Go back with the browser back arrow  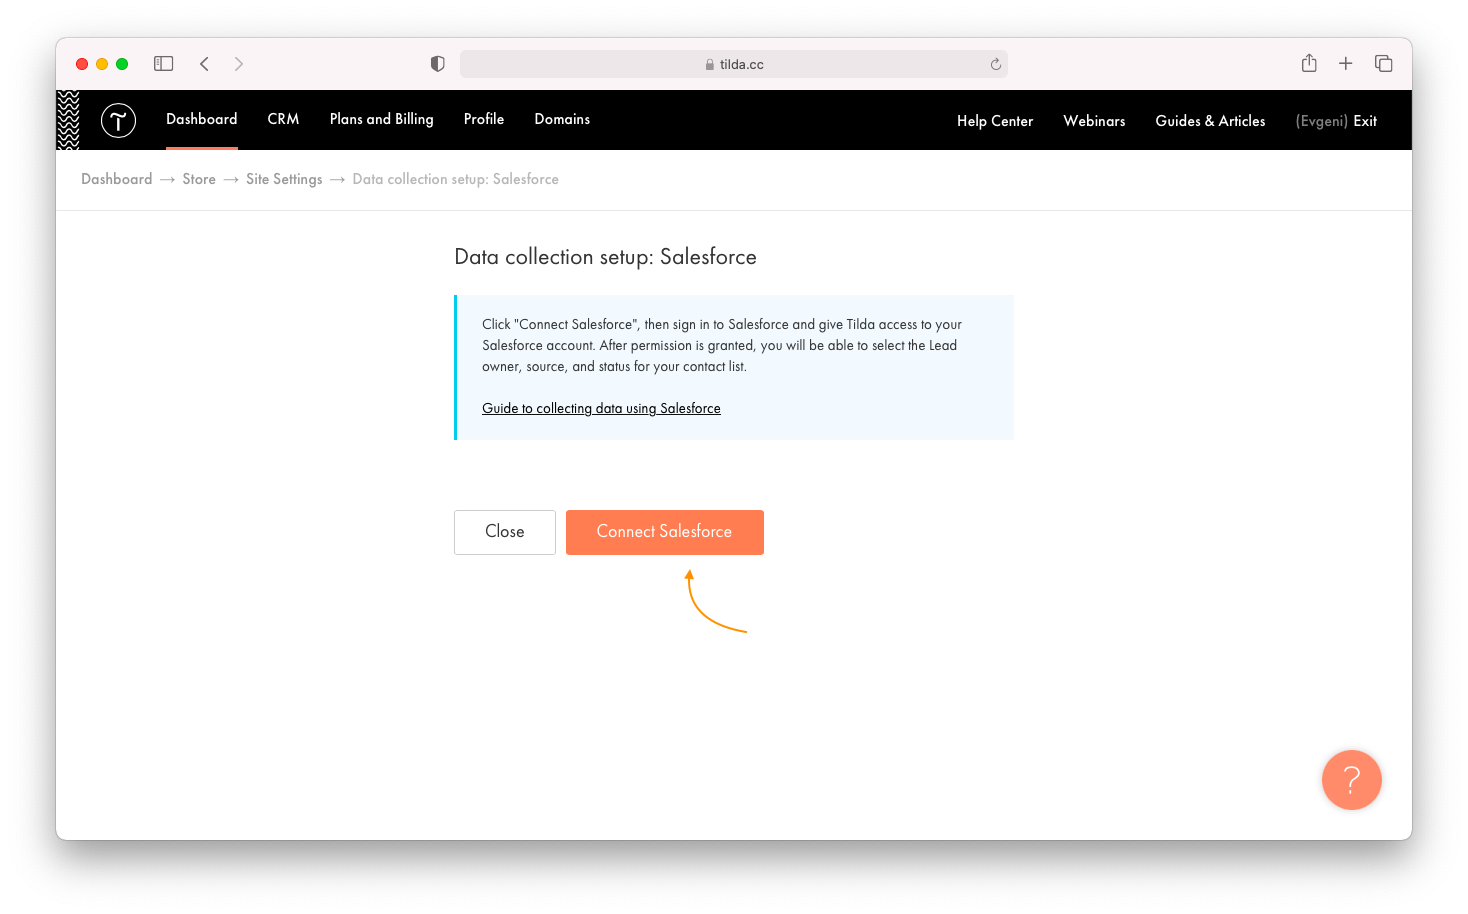tap(204, 64)
